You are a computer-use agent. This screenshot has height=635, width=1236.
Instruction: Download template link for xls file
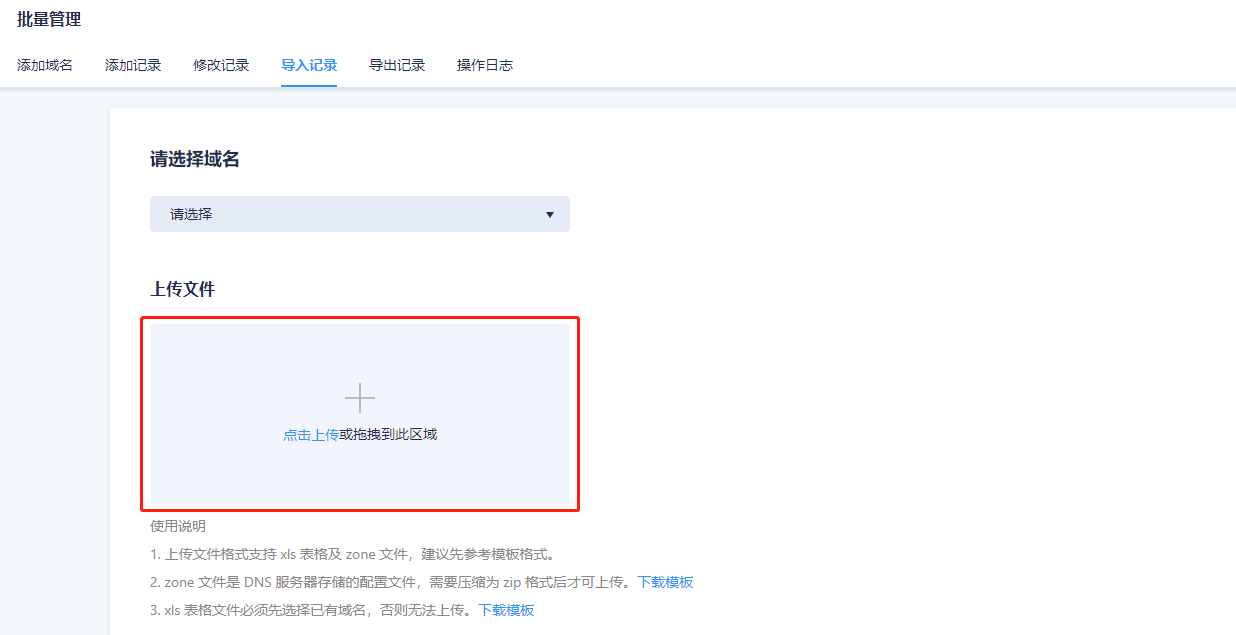click(x=506, y=610)
